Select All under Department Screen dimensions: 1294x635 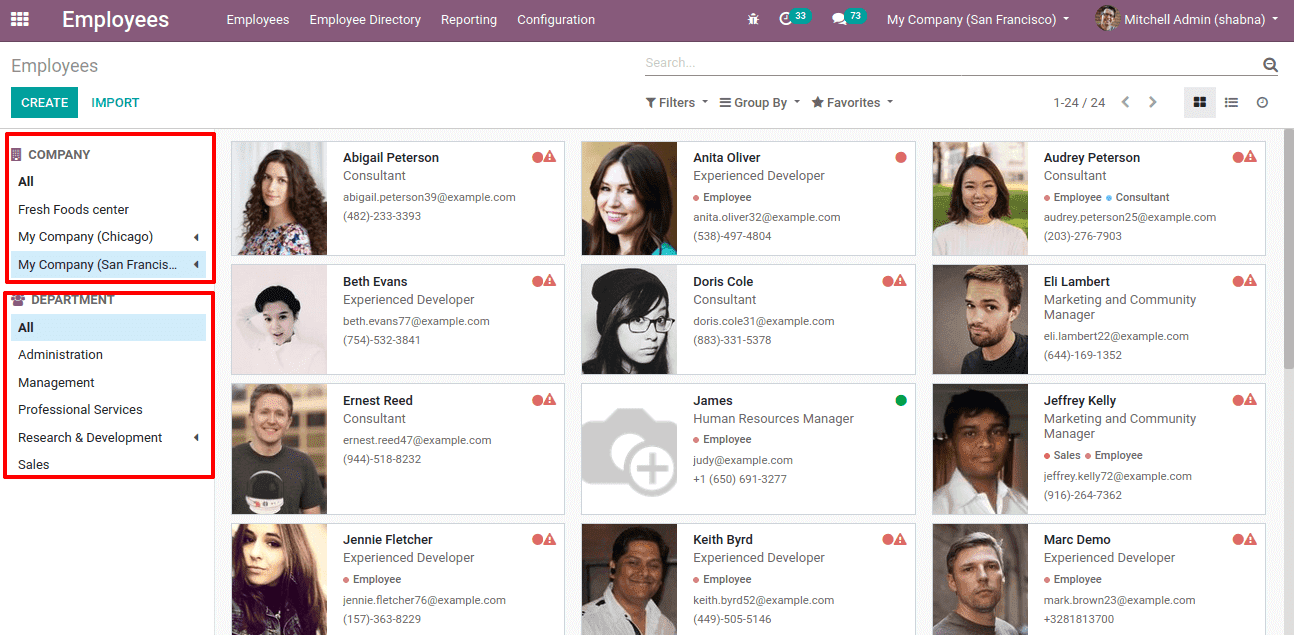pos(108,327)
